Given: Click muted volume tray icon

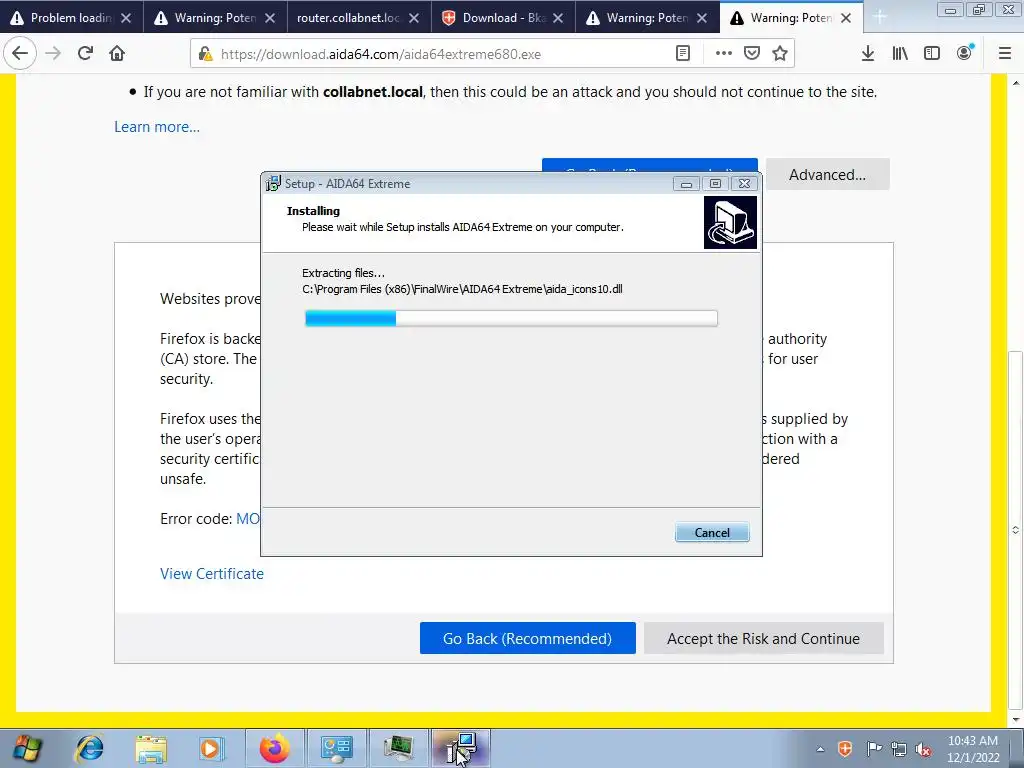Looking at the screenshot, I should click(x=924, y=749).
